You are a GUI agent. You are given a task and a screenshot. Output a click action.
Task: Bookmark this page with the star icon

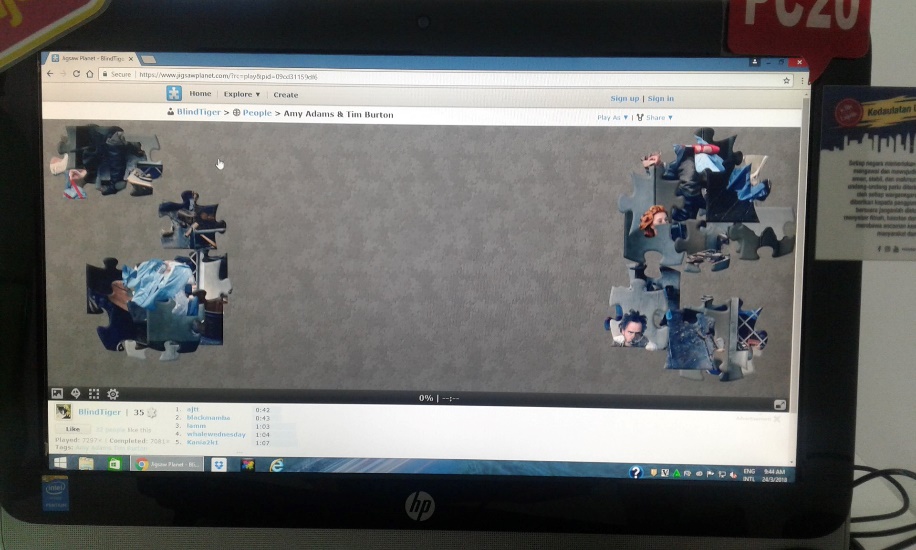787,79
